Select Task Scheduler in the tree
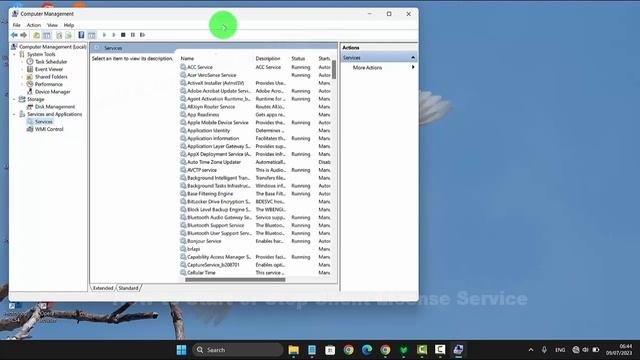The image size is (640, 360). (51, 62)
